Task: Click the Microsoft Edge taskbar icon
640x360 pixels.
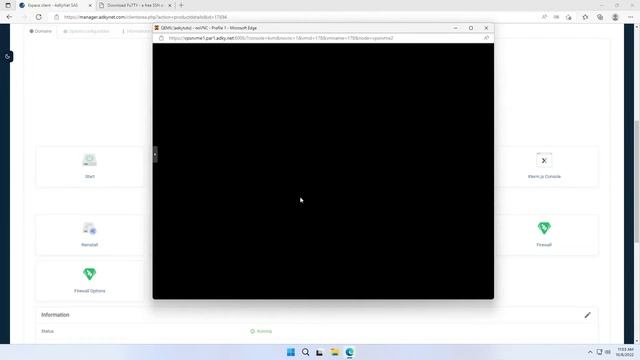Action: pos(349,352)
